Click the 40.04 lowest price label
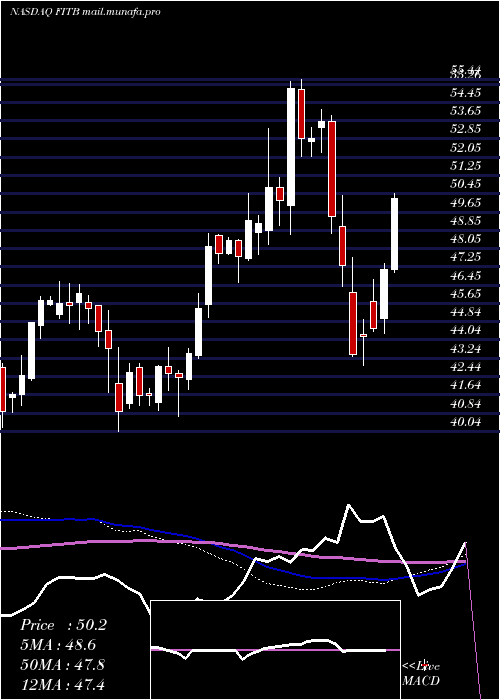The image size is (500, 700). (x=466, y=421)
